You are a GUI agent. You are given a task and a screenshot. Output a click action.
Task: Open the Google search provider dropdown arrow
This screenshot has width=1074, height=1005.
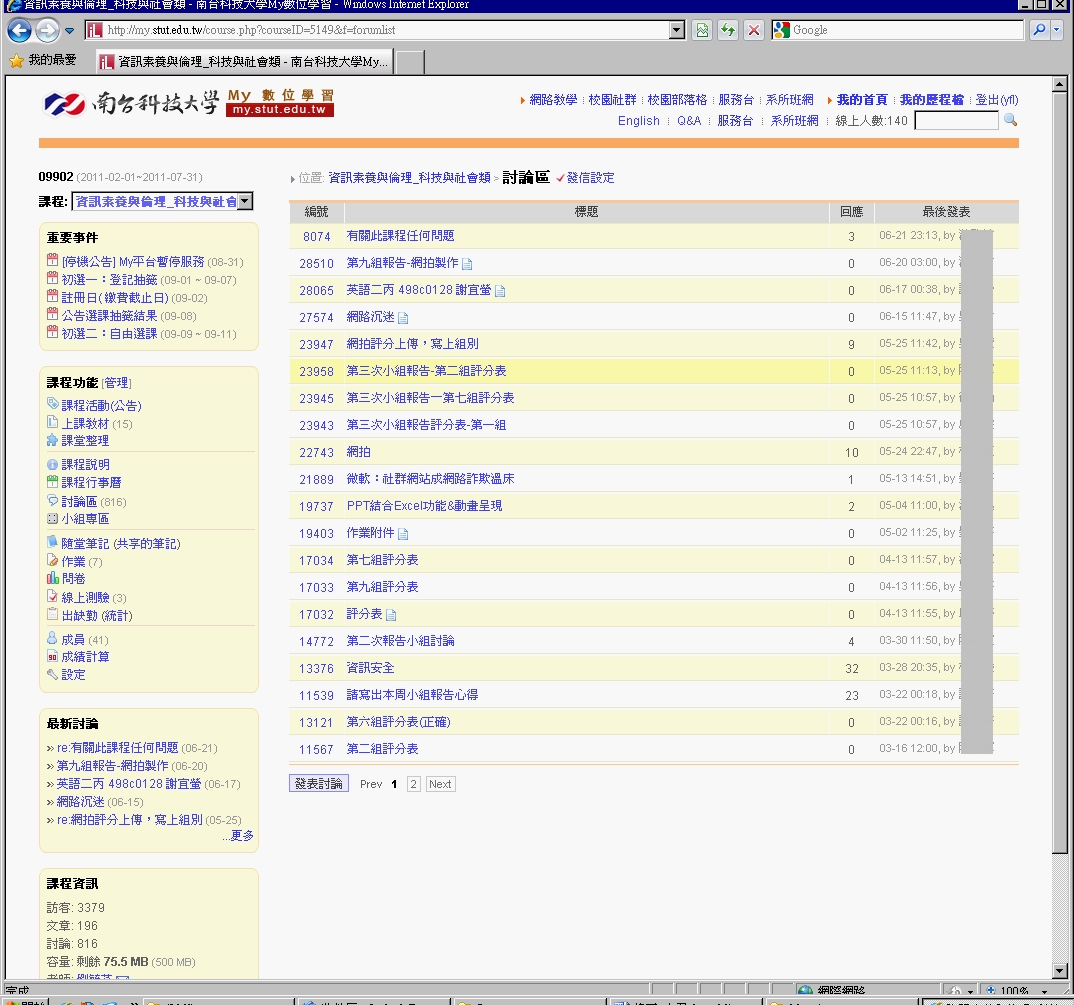pos(1057,31)
